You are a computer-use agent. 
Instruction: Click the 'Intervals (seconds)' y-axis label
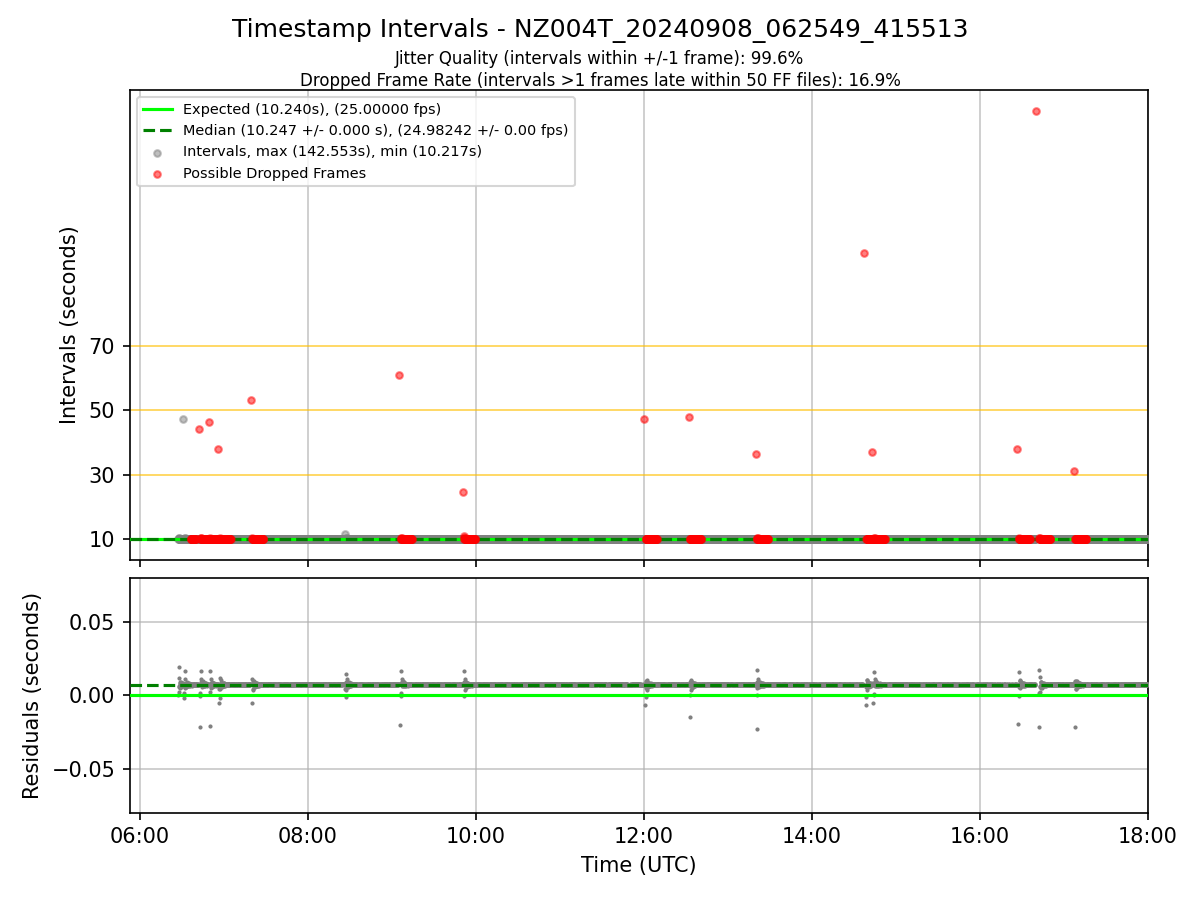(68, 324)
